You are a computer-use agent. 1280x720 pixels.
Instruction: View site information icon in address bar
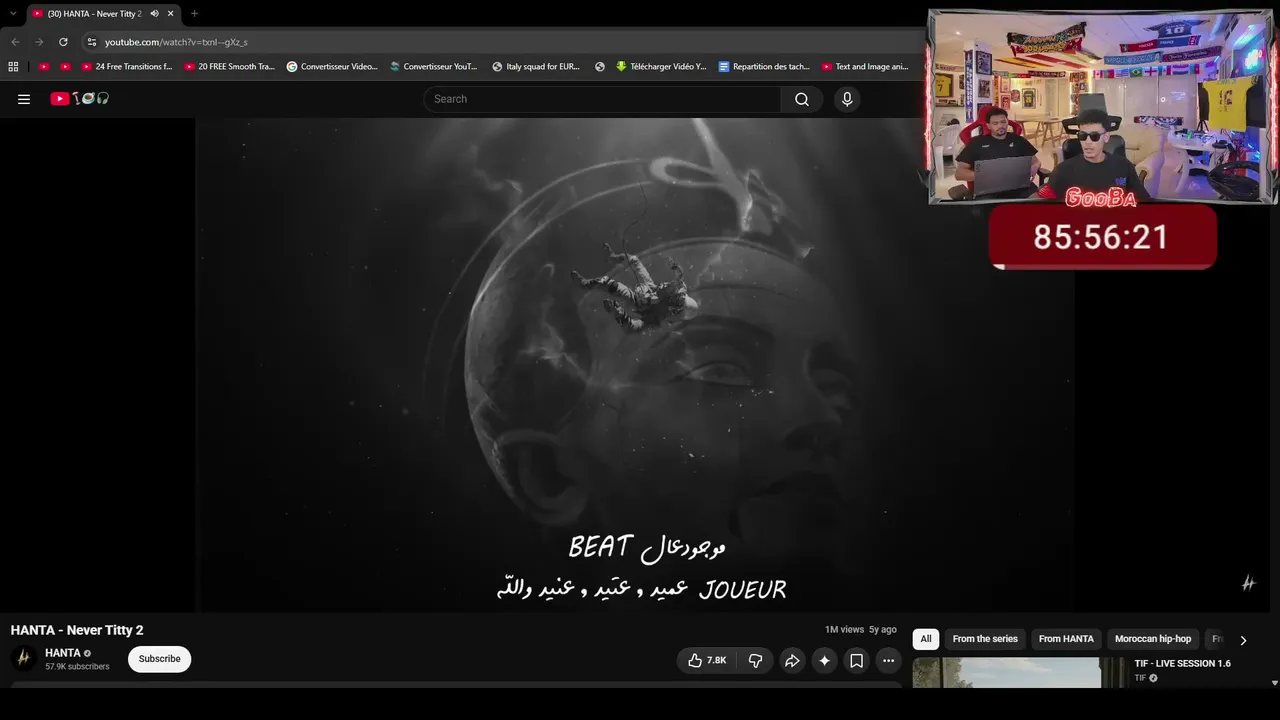(92, 42)
